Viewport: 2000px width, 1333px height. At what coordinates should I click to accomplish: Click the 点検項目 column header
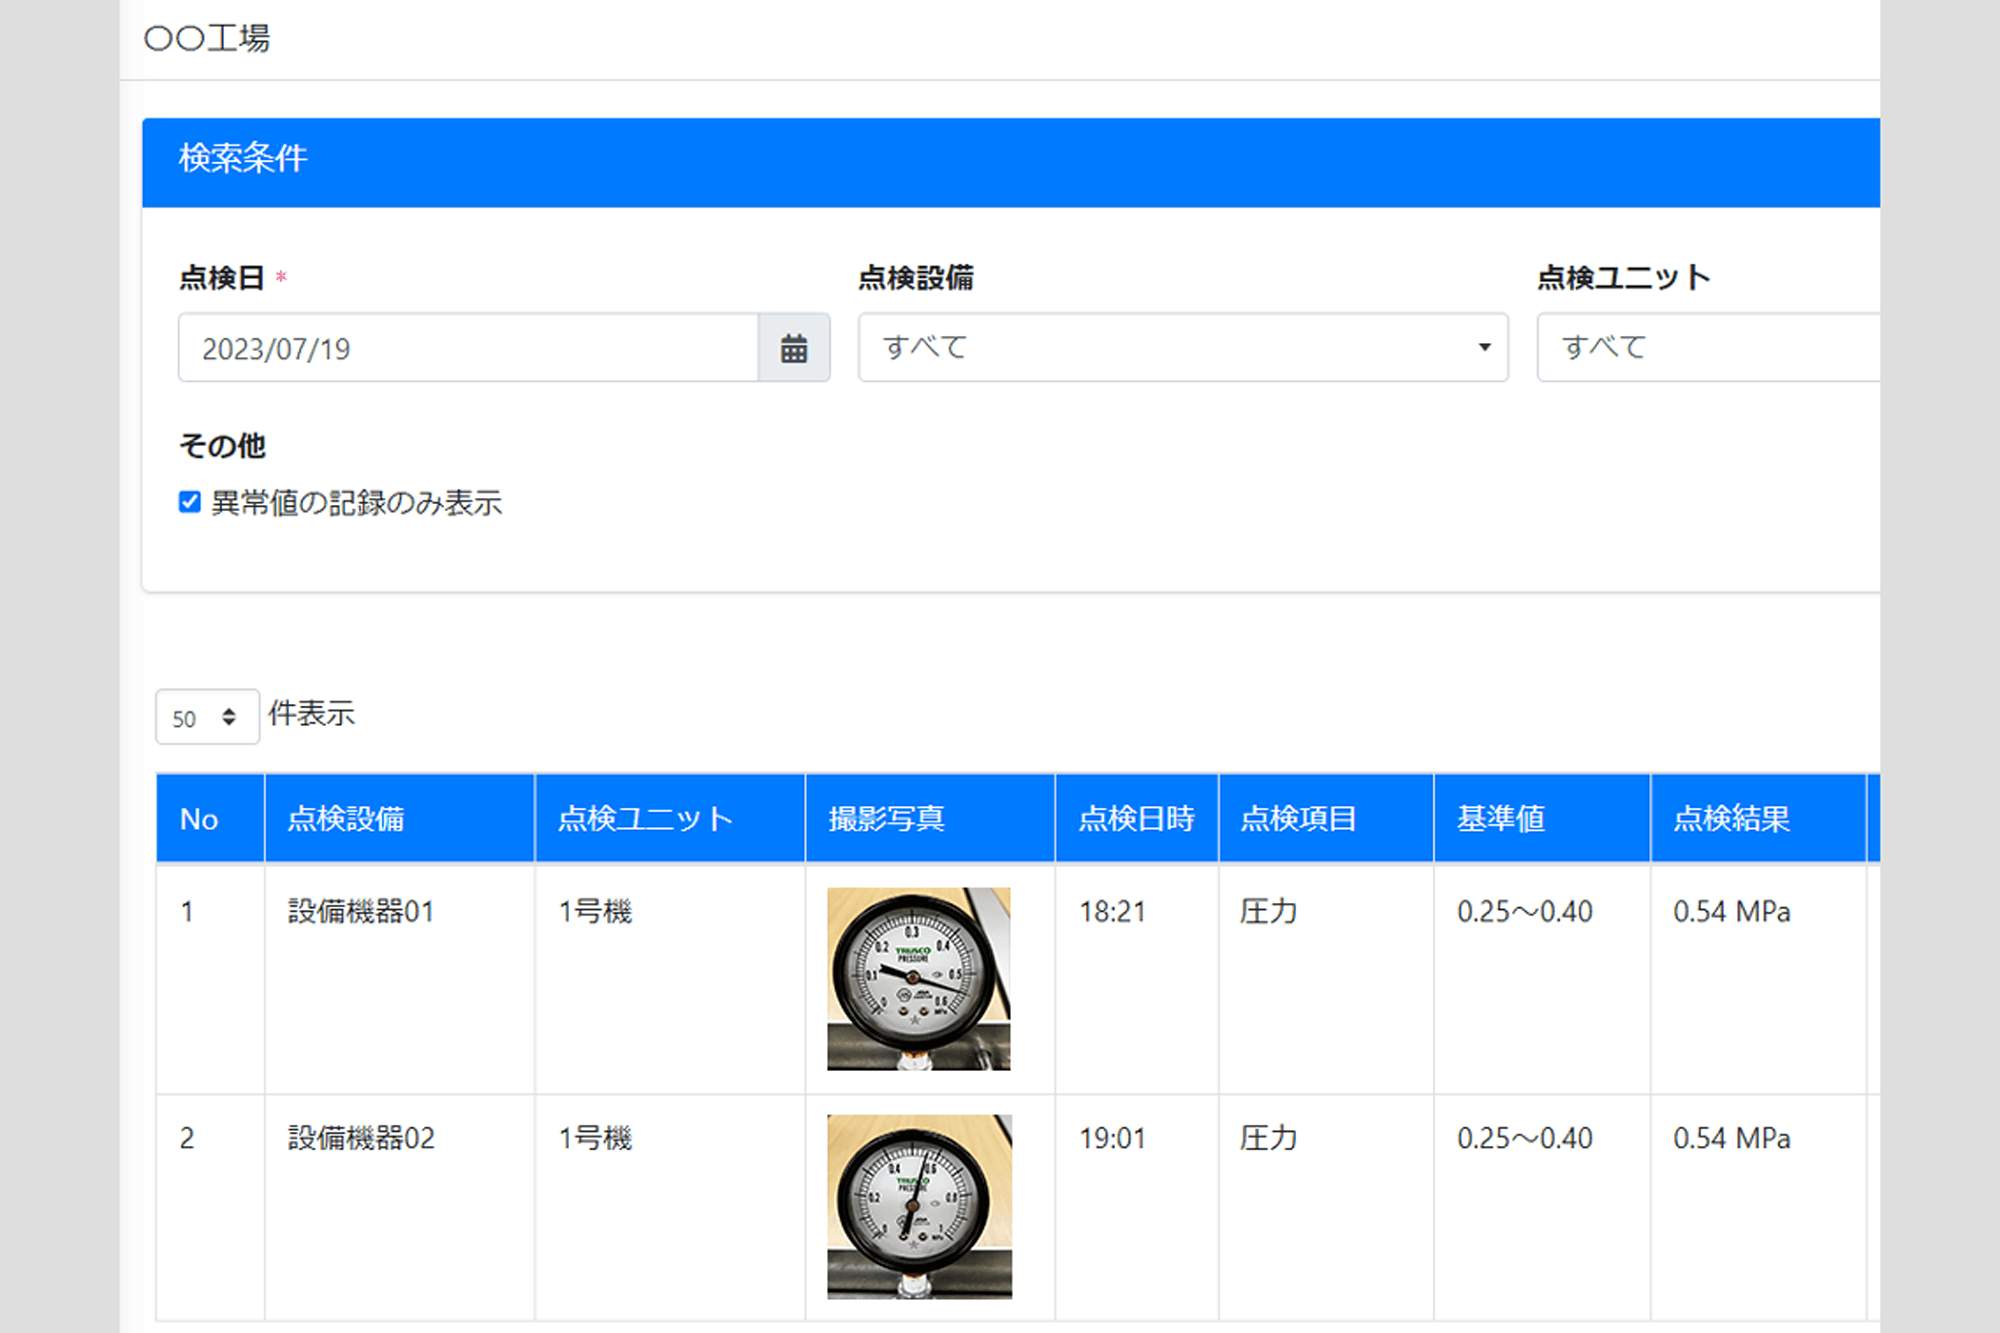pos(1298,819)
